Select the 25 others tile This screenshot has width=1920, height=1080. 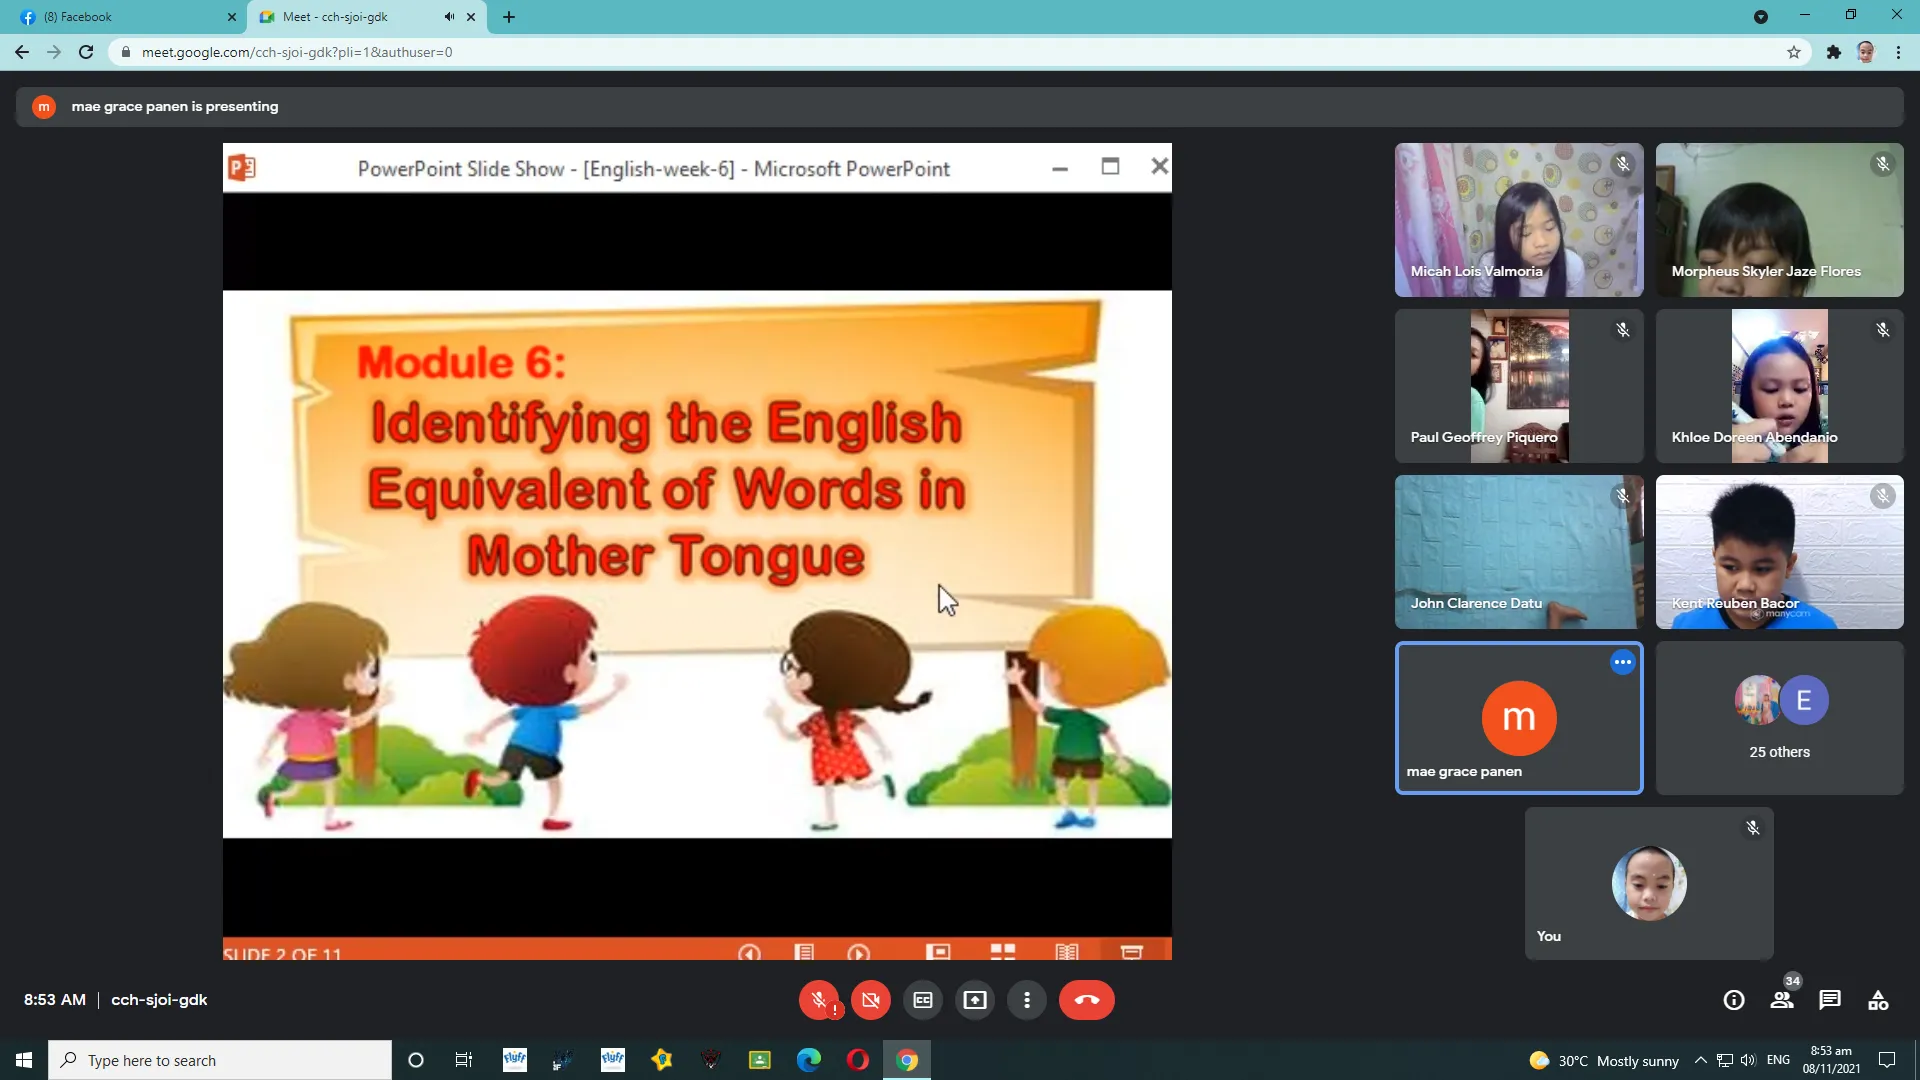click(1779, 718)
